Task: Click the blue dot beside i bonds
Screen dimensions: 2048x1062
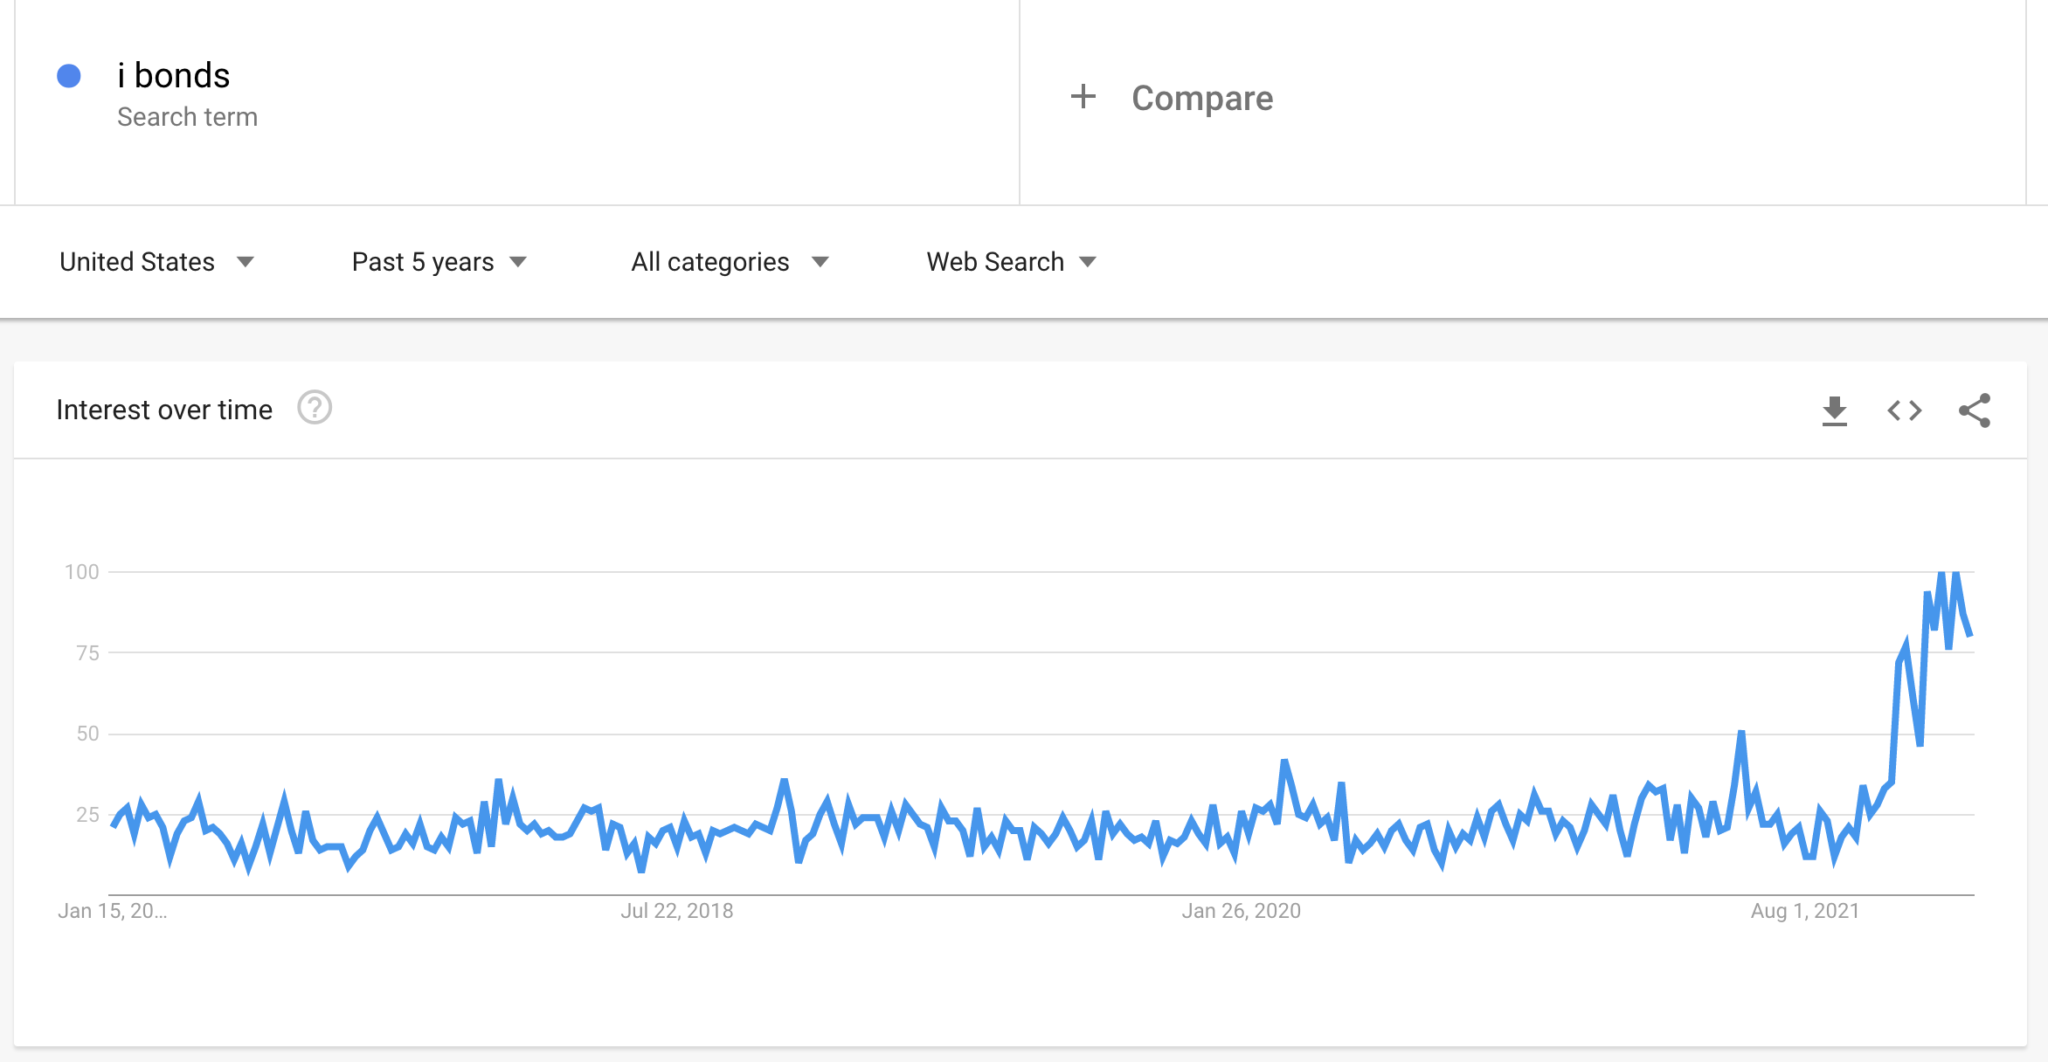Action: 69,76
